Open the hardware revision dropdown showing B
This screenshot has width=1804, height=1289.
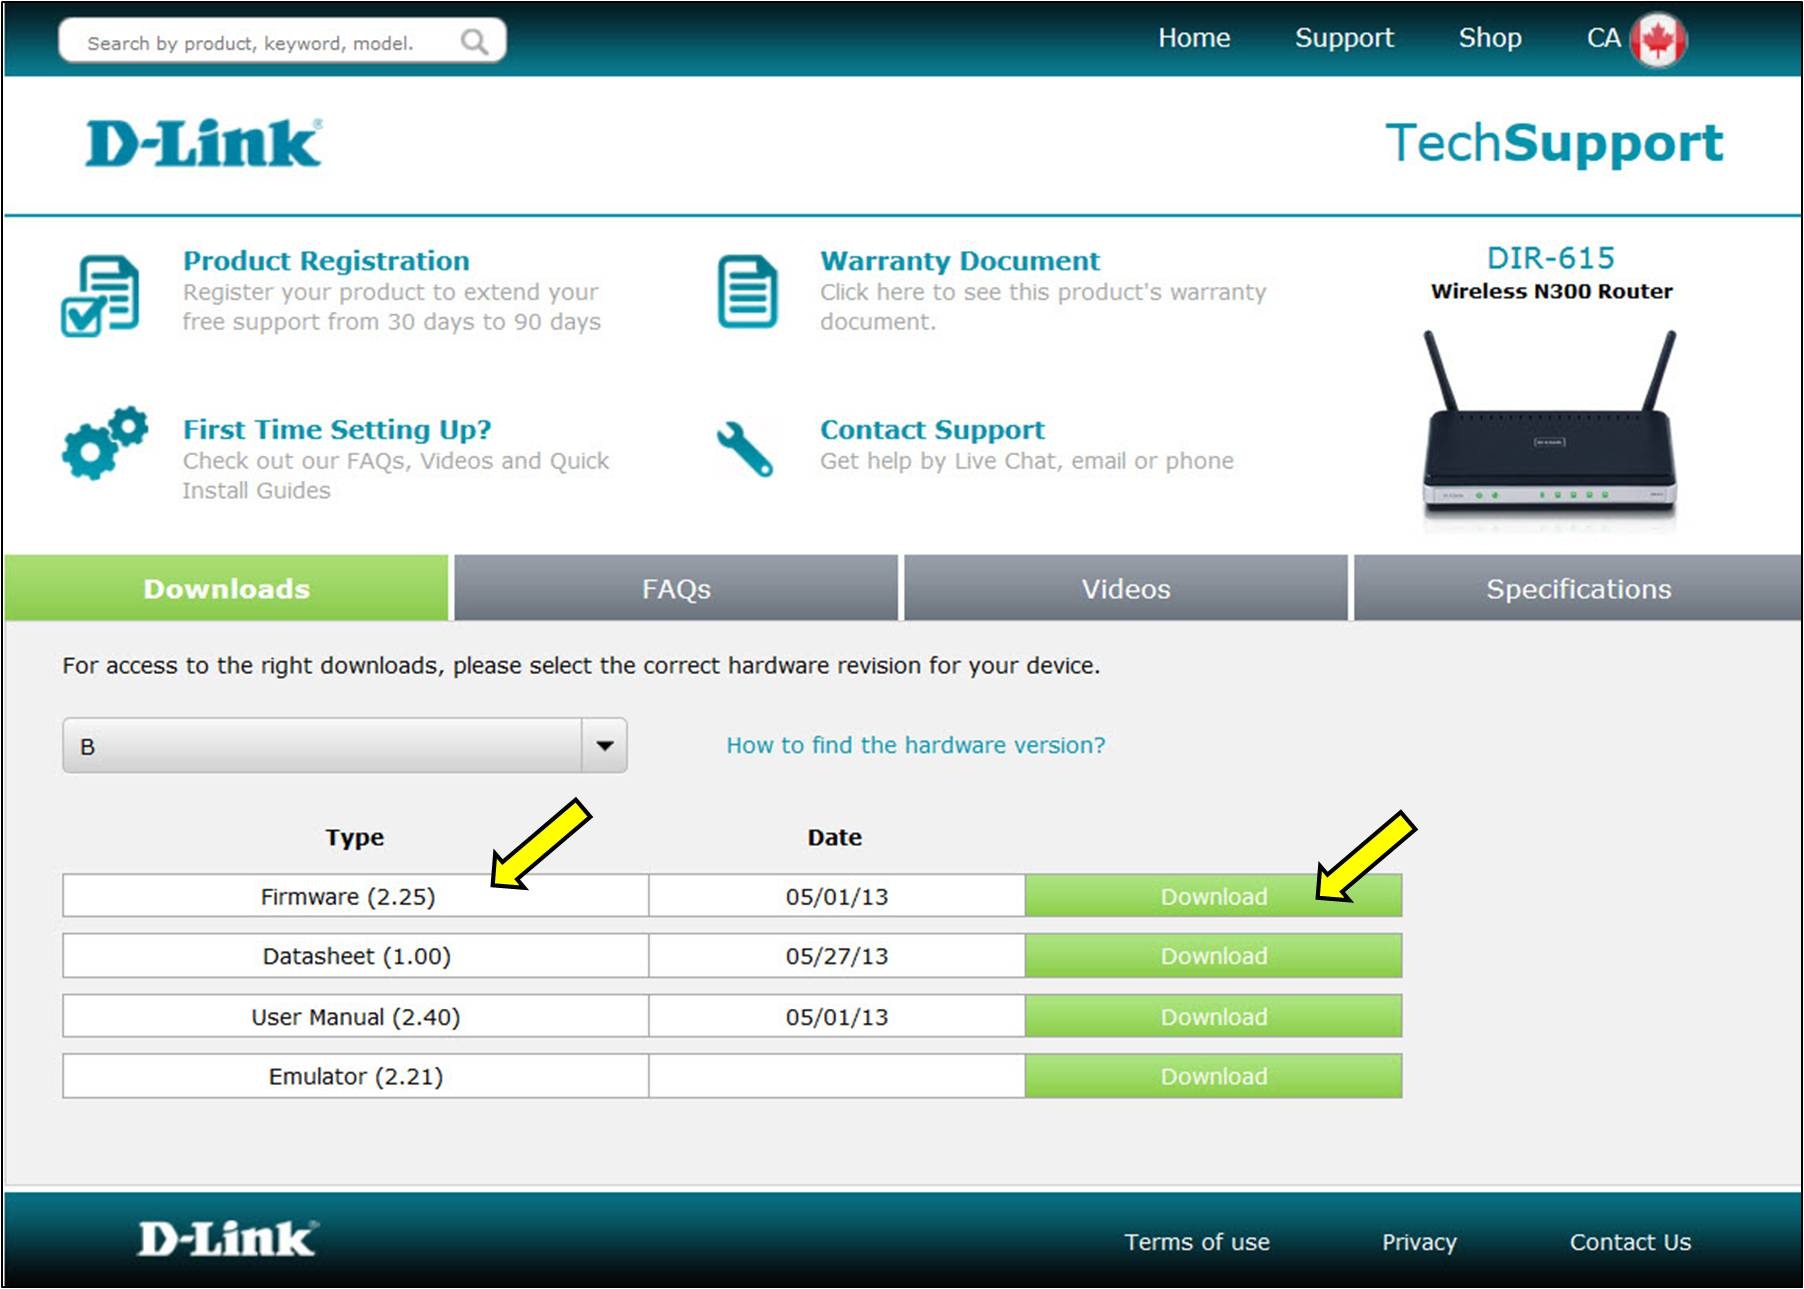[x=345, y=745]
